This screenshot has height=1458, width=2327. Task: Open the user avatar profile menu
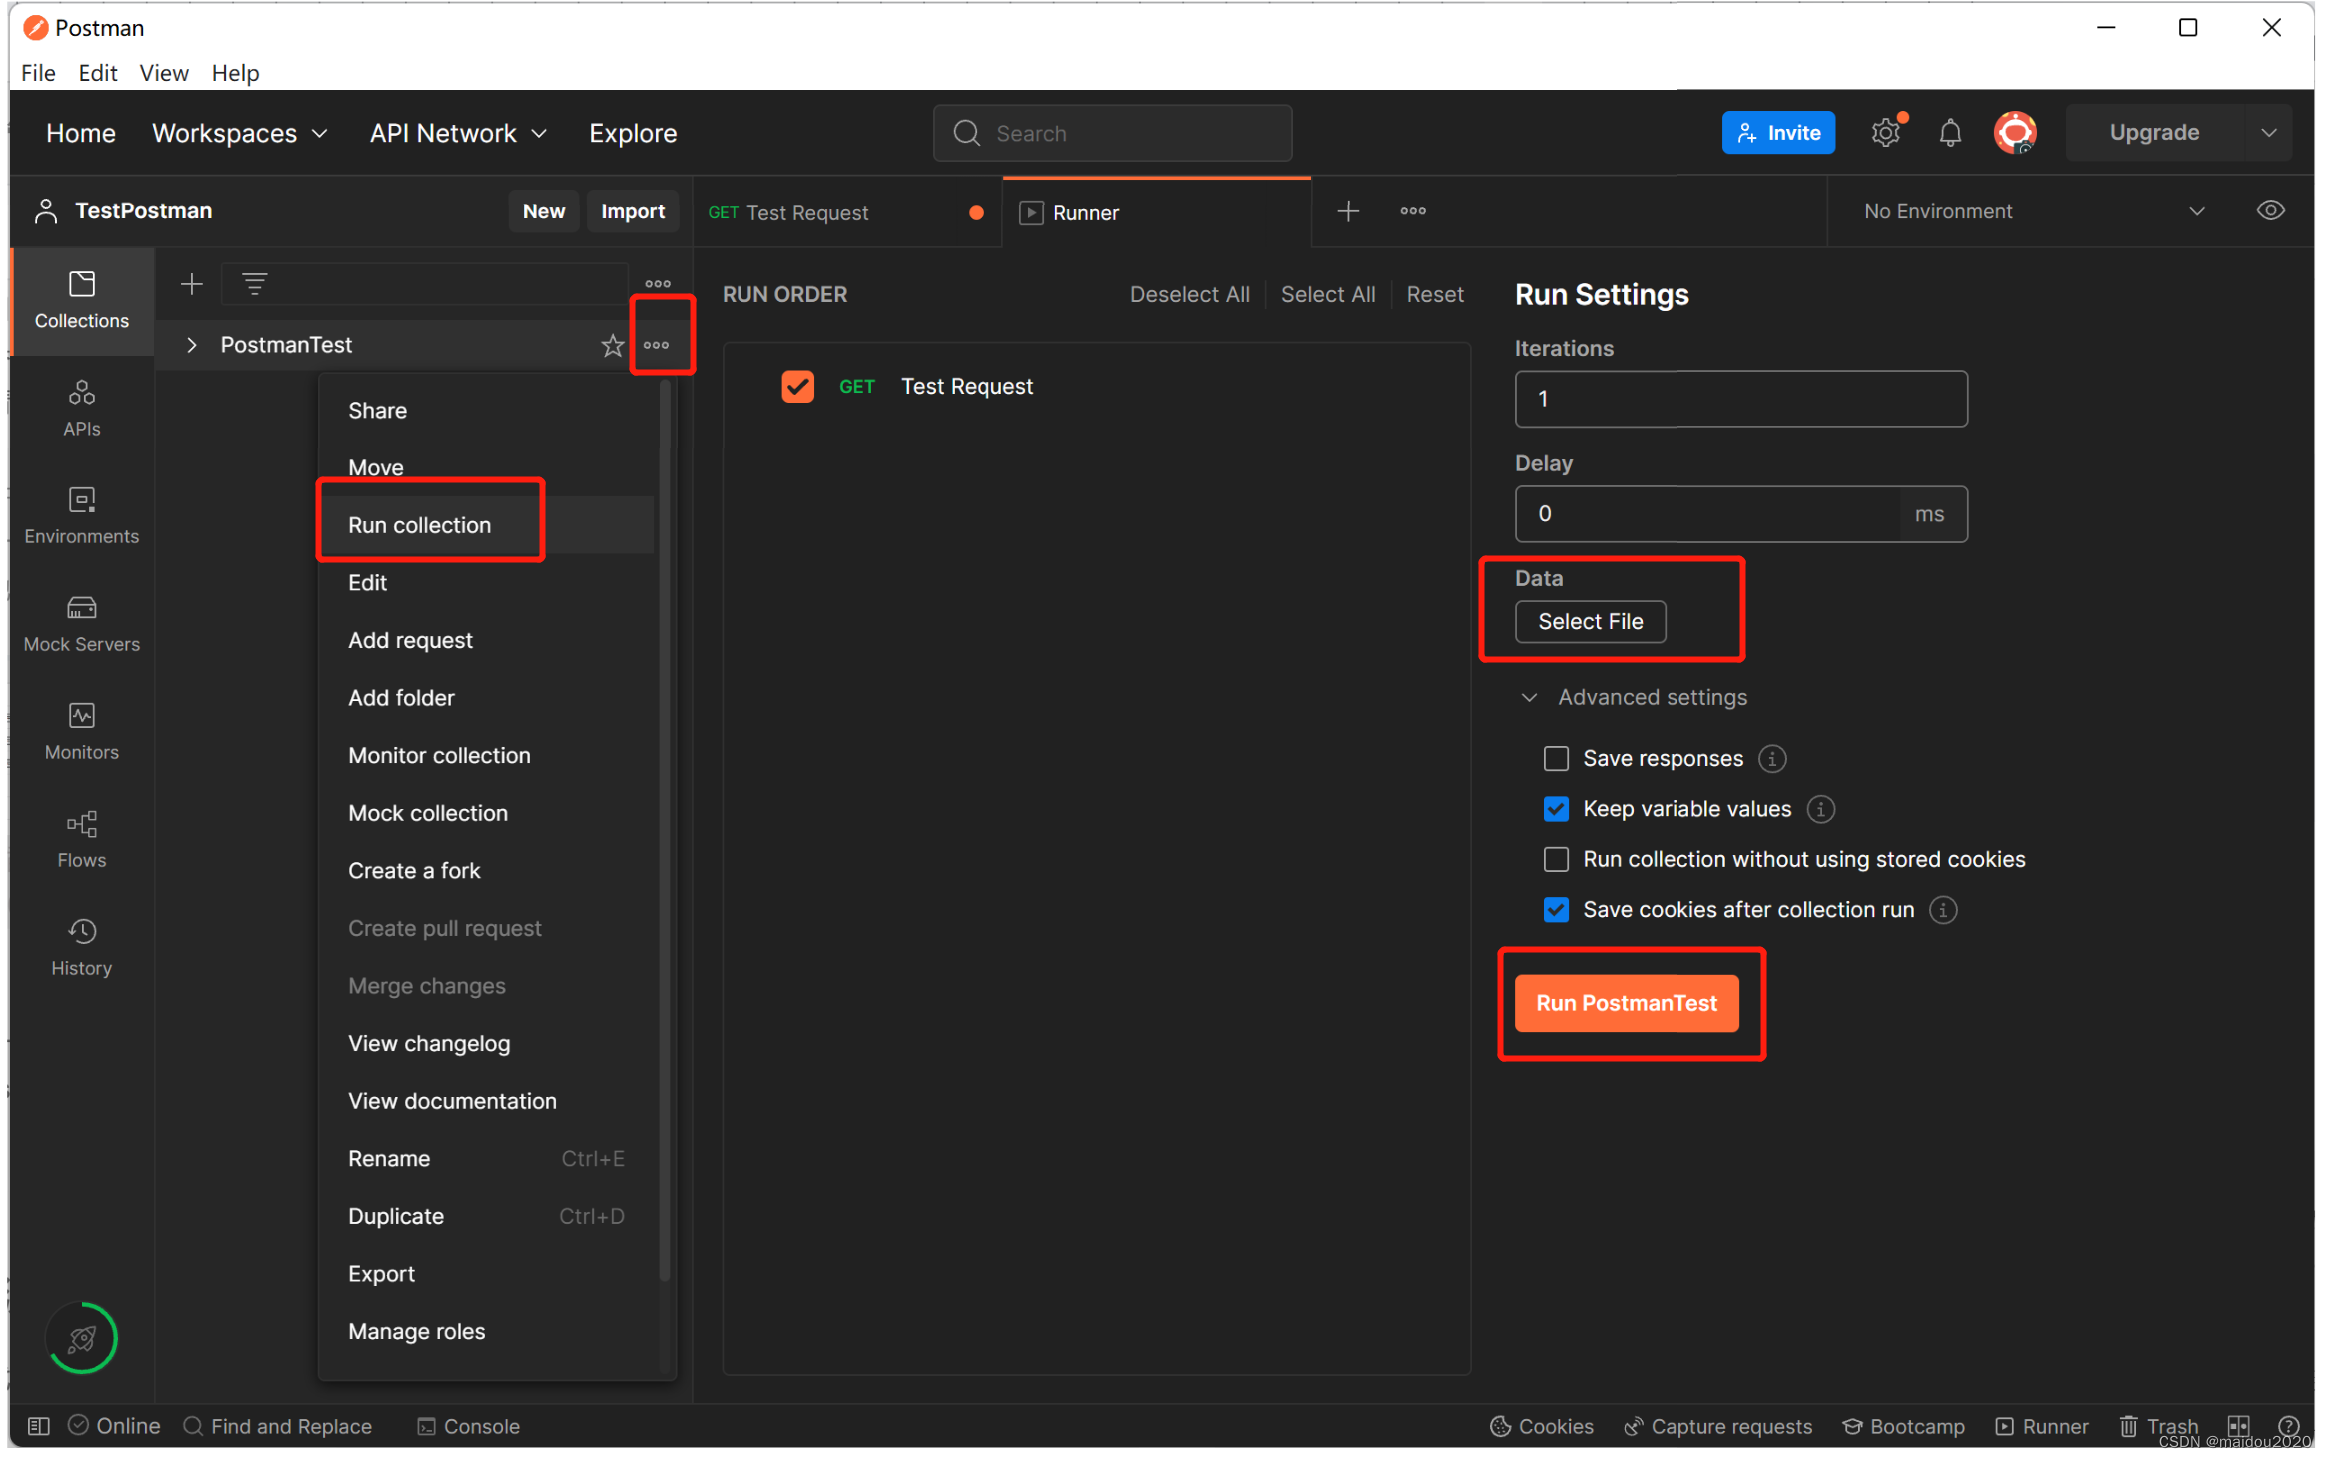click(2015, 133)
